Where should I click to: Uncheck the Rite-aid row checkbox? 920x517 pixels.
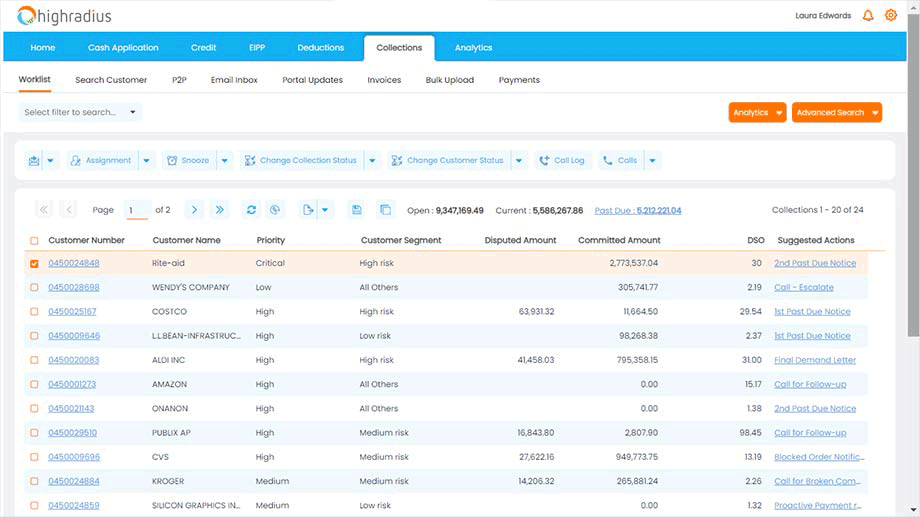pos(35,264)
